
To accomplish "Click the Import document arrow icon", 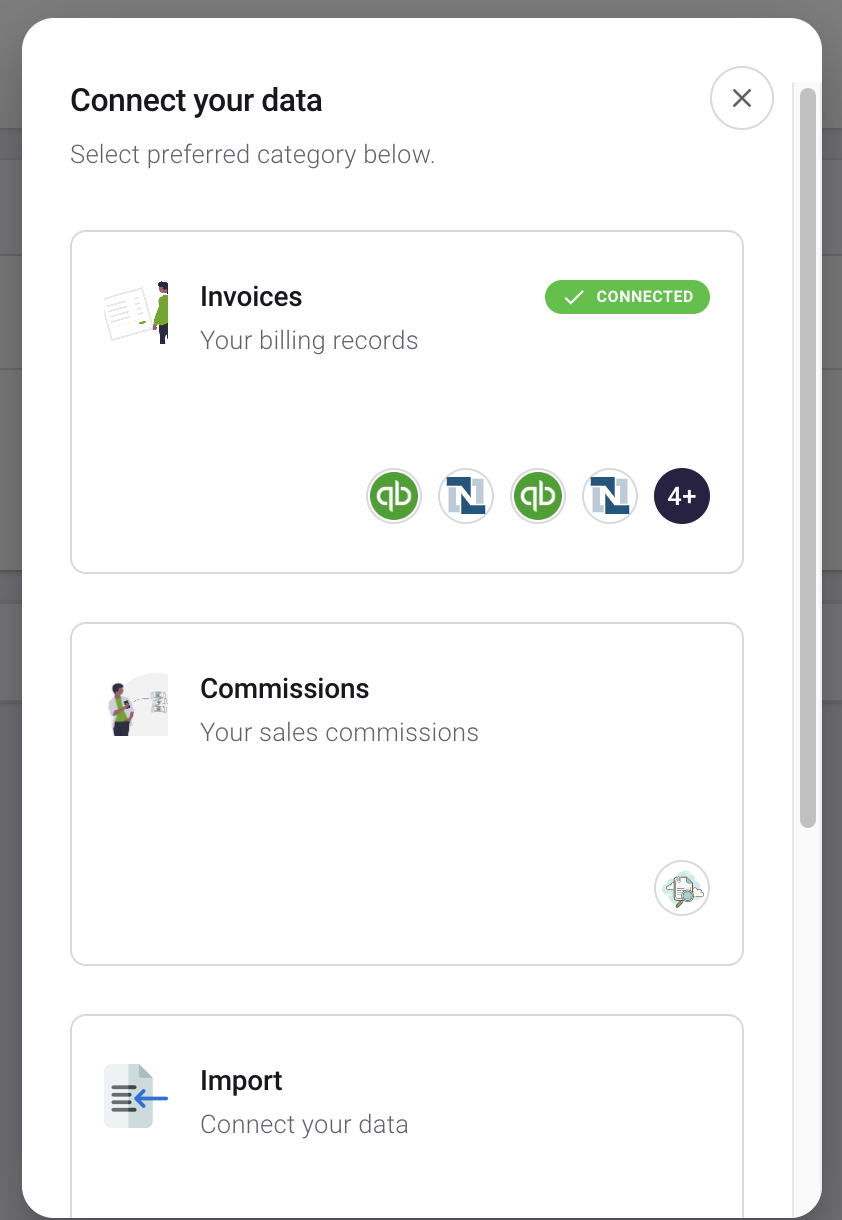I will point(136,1096).
